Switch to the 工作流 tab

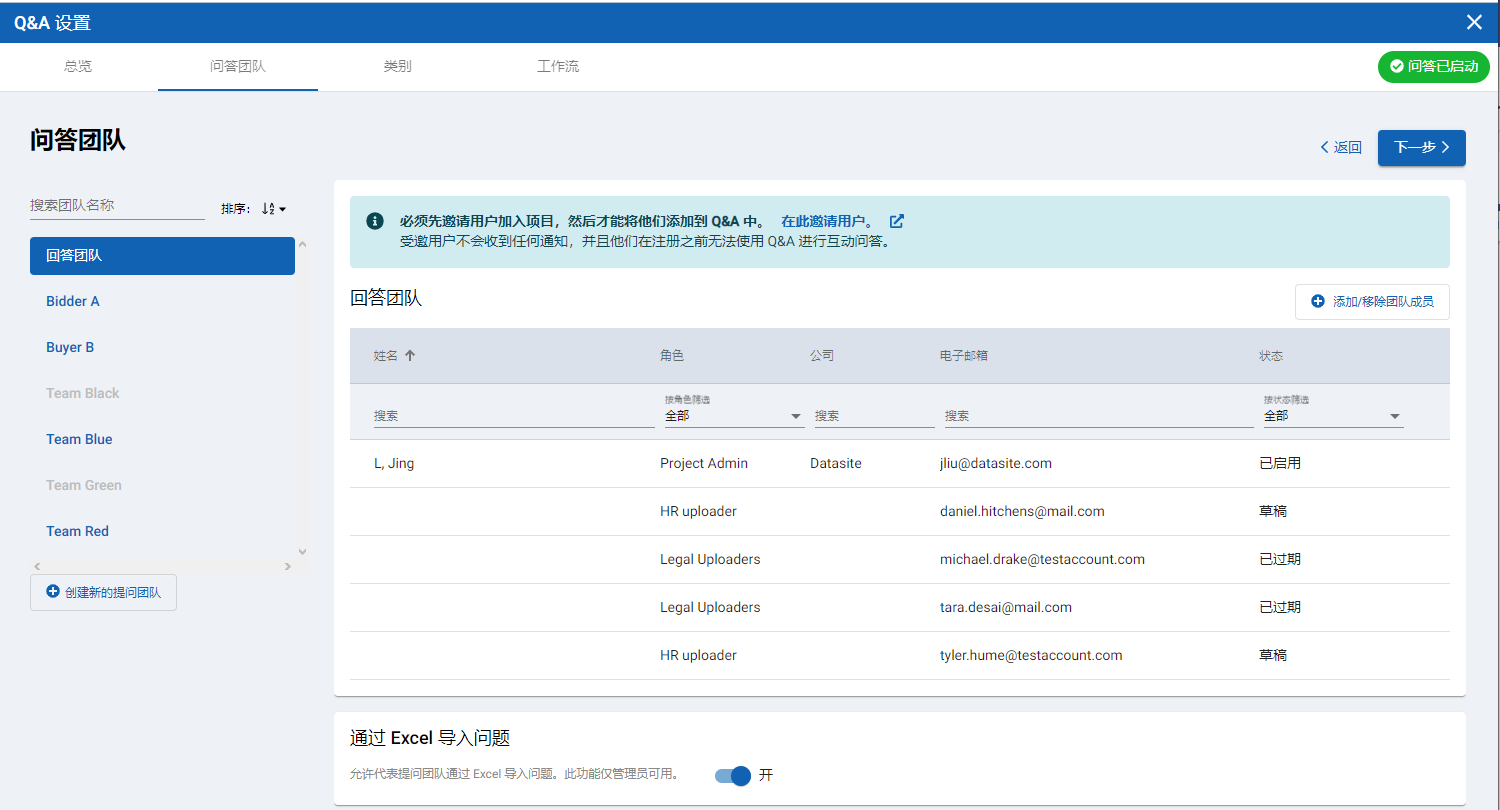558,67
